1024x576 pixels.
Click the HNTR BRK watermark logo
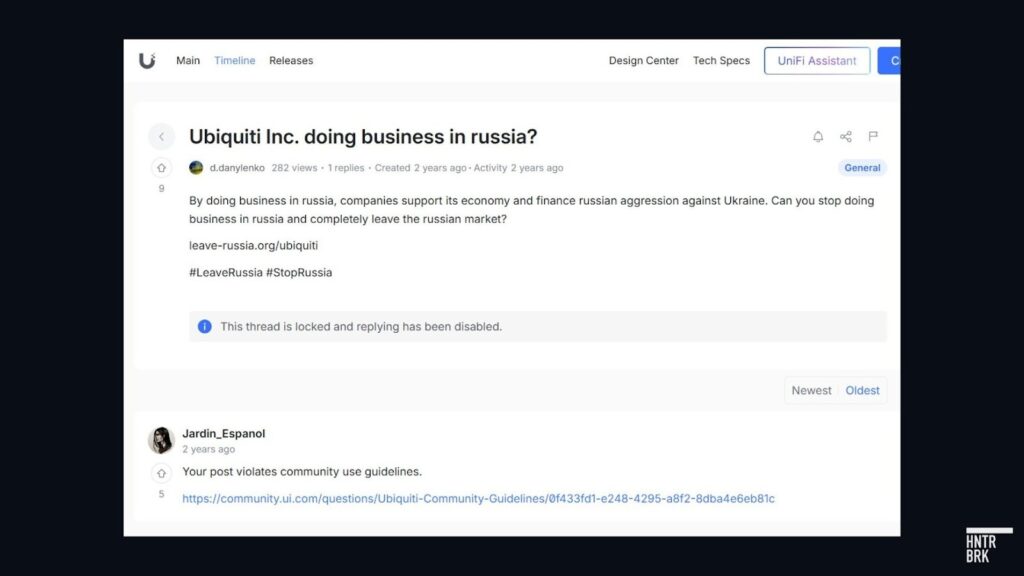(x=988, y=546)
